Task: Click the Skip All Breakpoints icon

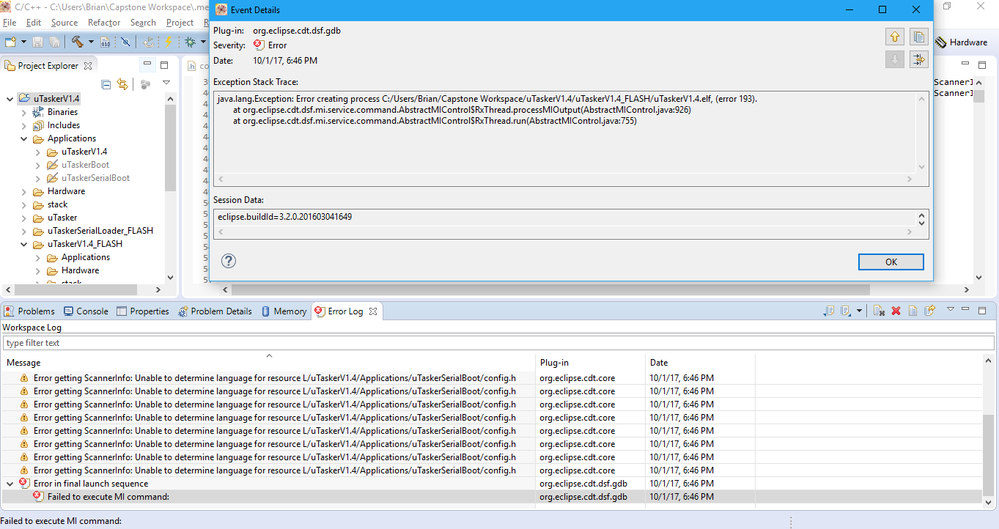Action: click(126, 42)
